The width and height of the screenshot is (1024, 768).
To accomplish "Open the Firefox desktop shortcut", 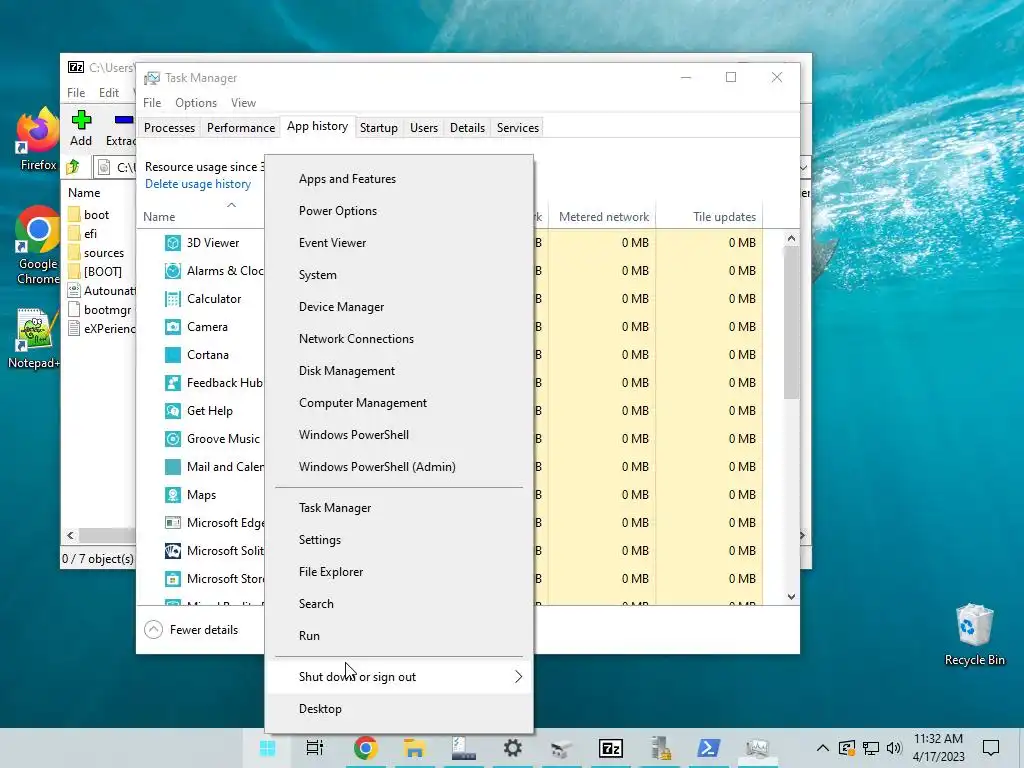I will tap(38, 140).
